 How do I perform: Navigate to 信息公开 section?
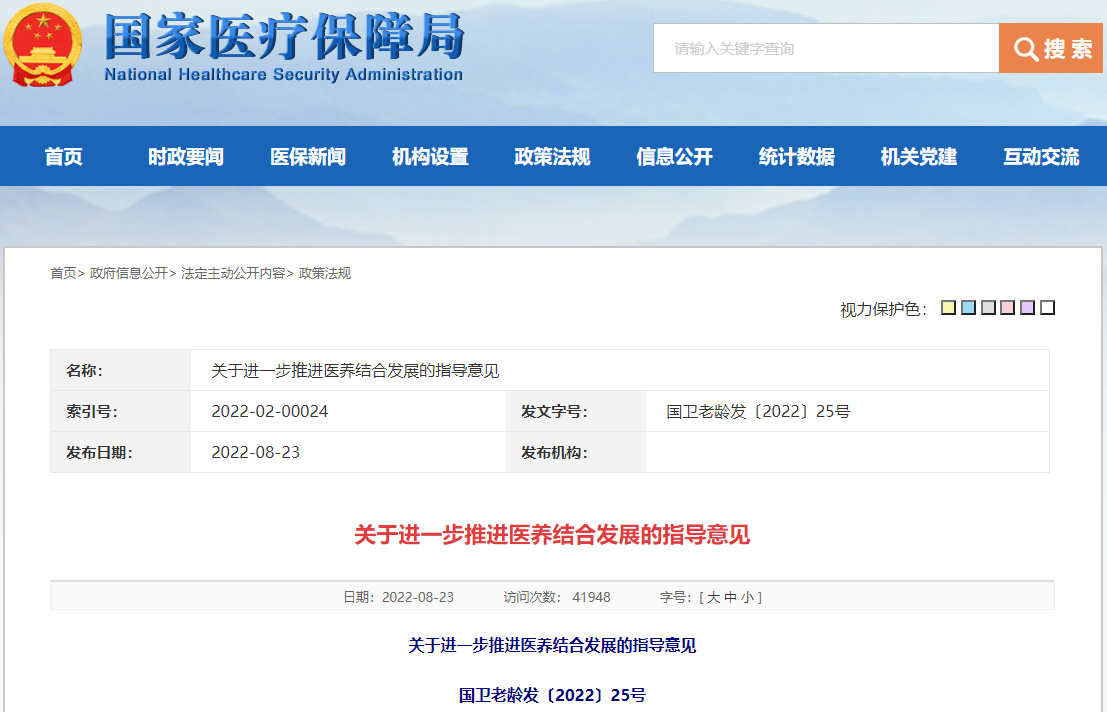674,157
